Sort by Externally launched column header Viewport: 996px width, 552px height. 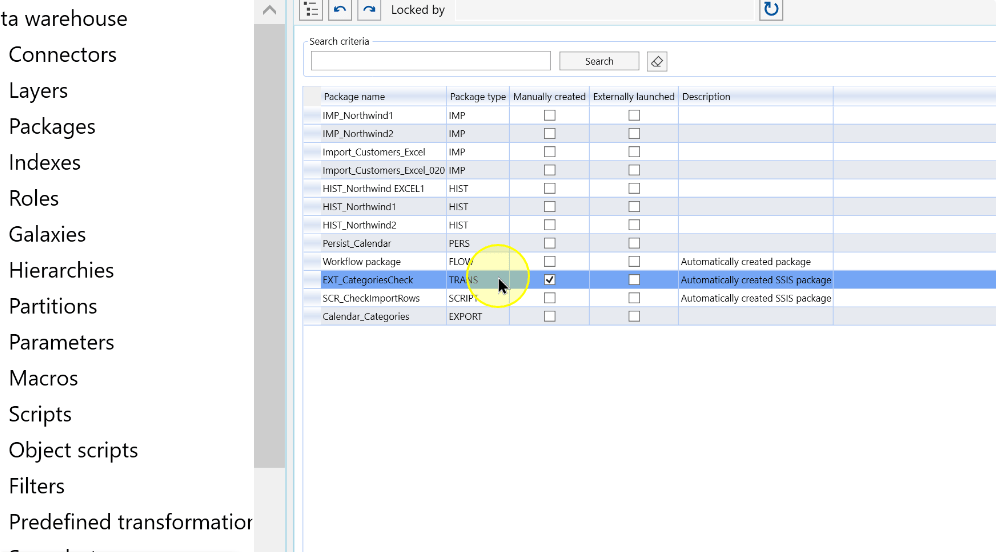point(634,97)
